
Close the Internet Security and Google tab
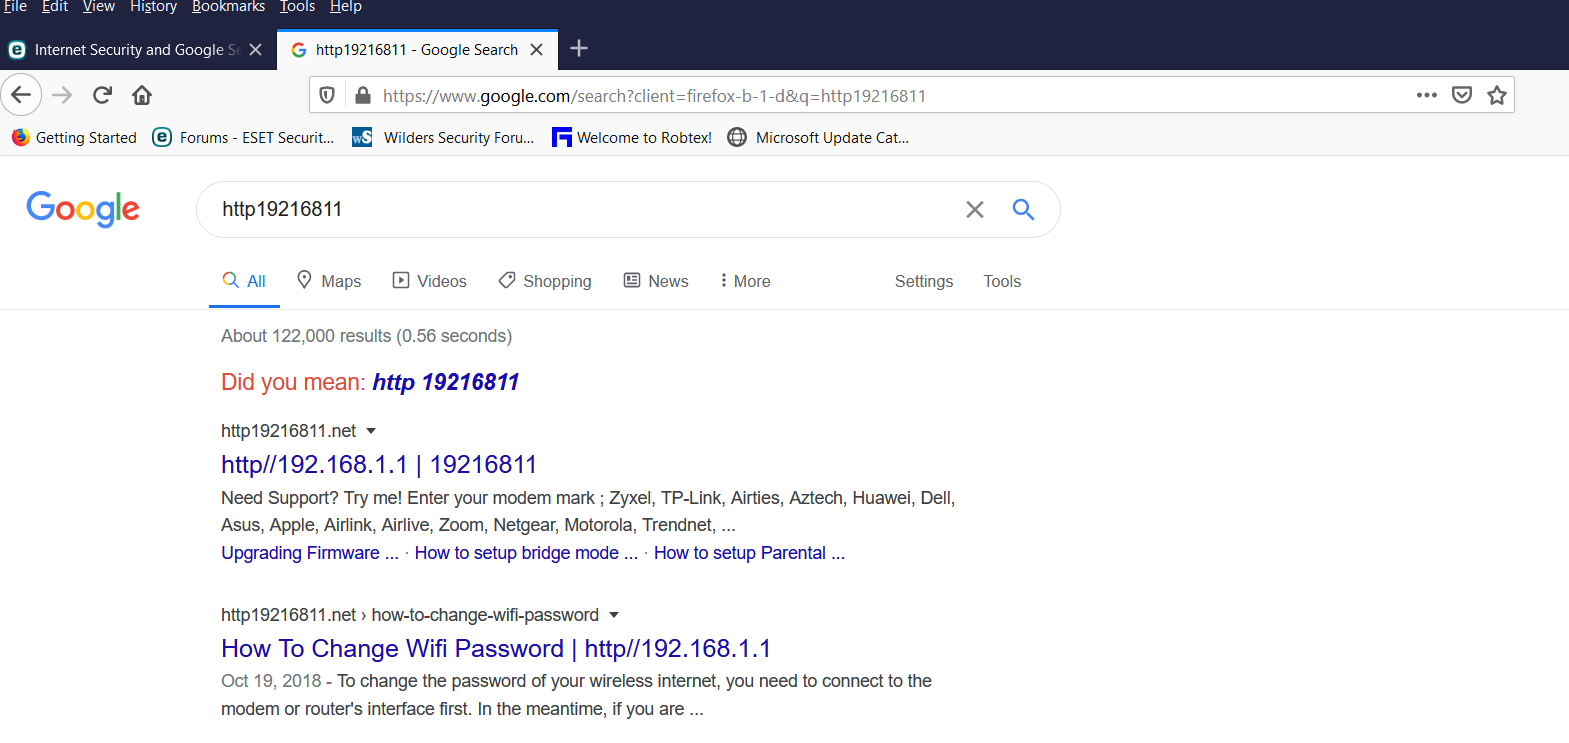coord(255,49)
